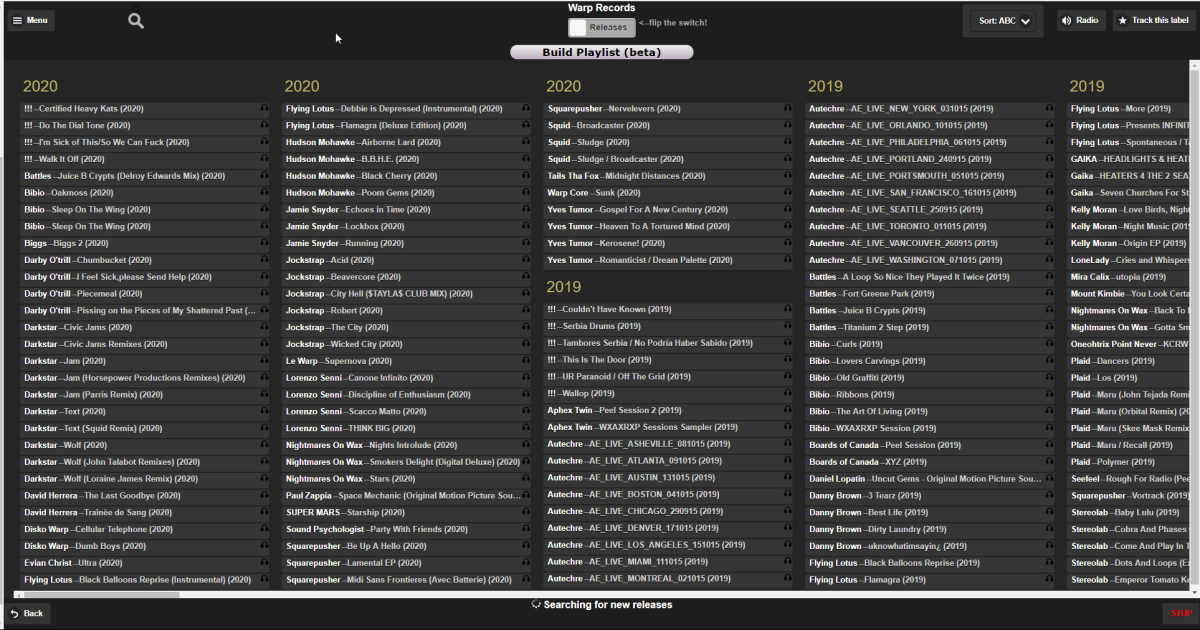The image size is (1200, 630).
Task: Select Stereolab Baby Lulu (2019)
Action: pos(1129,512)
